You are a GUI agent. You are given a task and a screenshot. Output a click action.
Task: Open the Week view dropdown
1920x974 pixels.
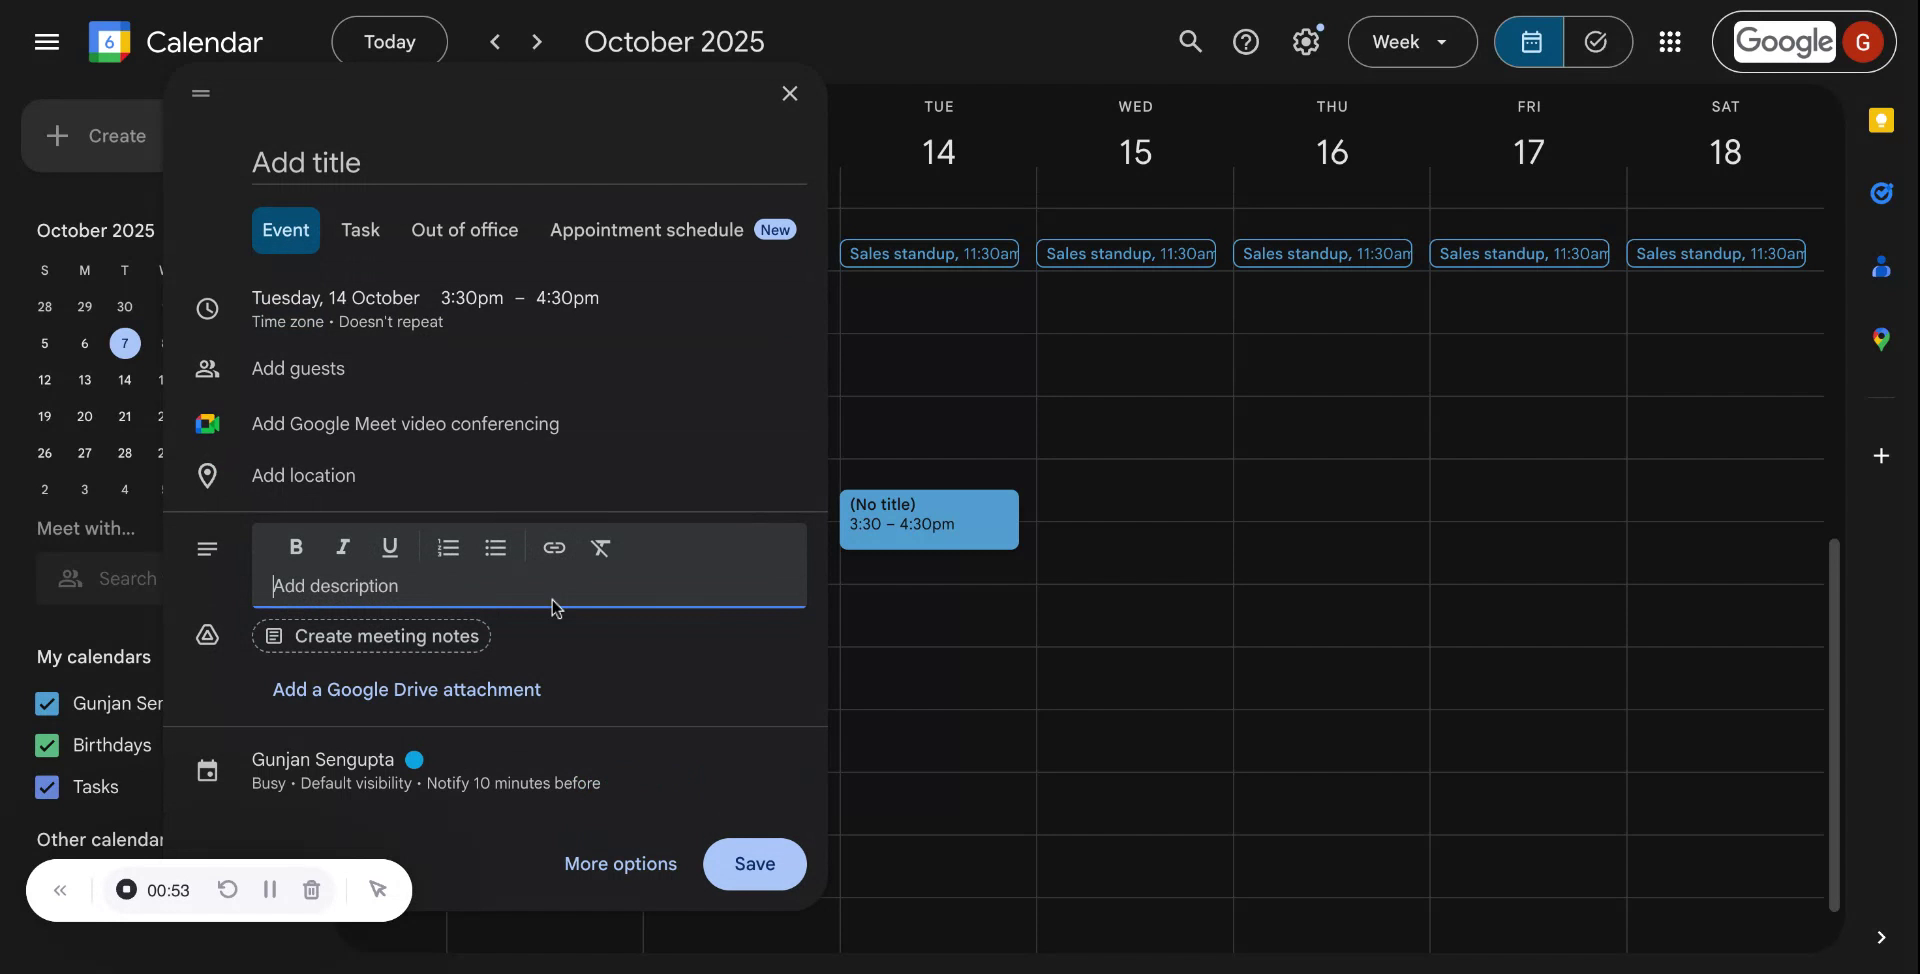1411,41
